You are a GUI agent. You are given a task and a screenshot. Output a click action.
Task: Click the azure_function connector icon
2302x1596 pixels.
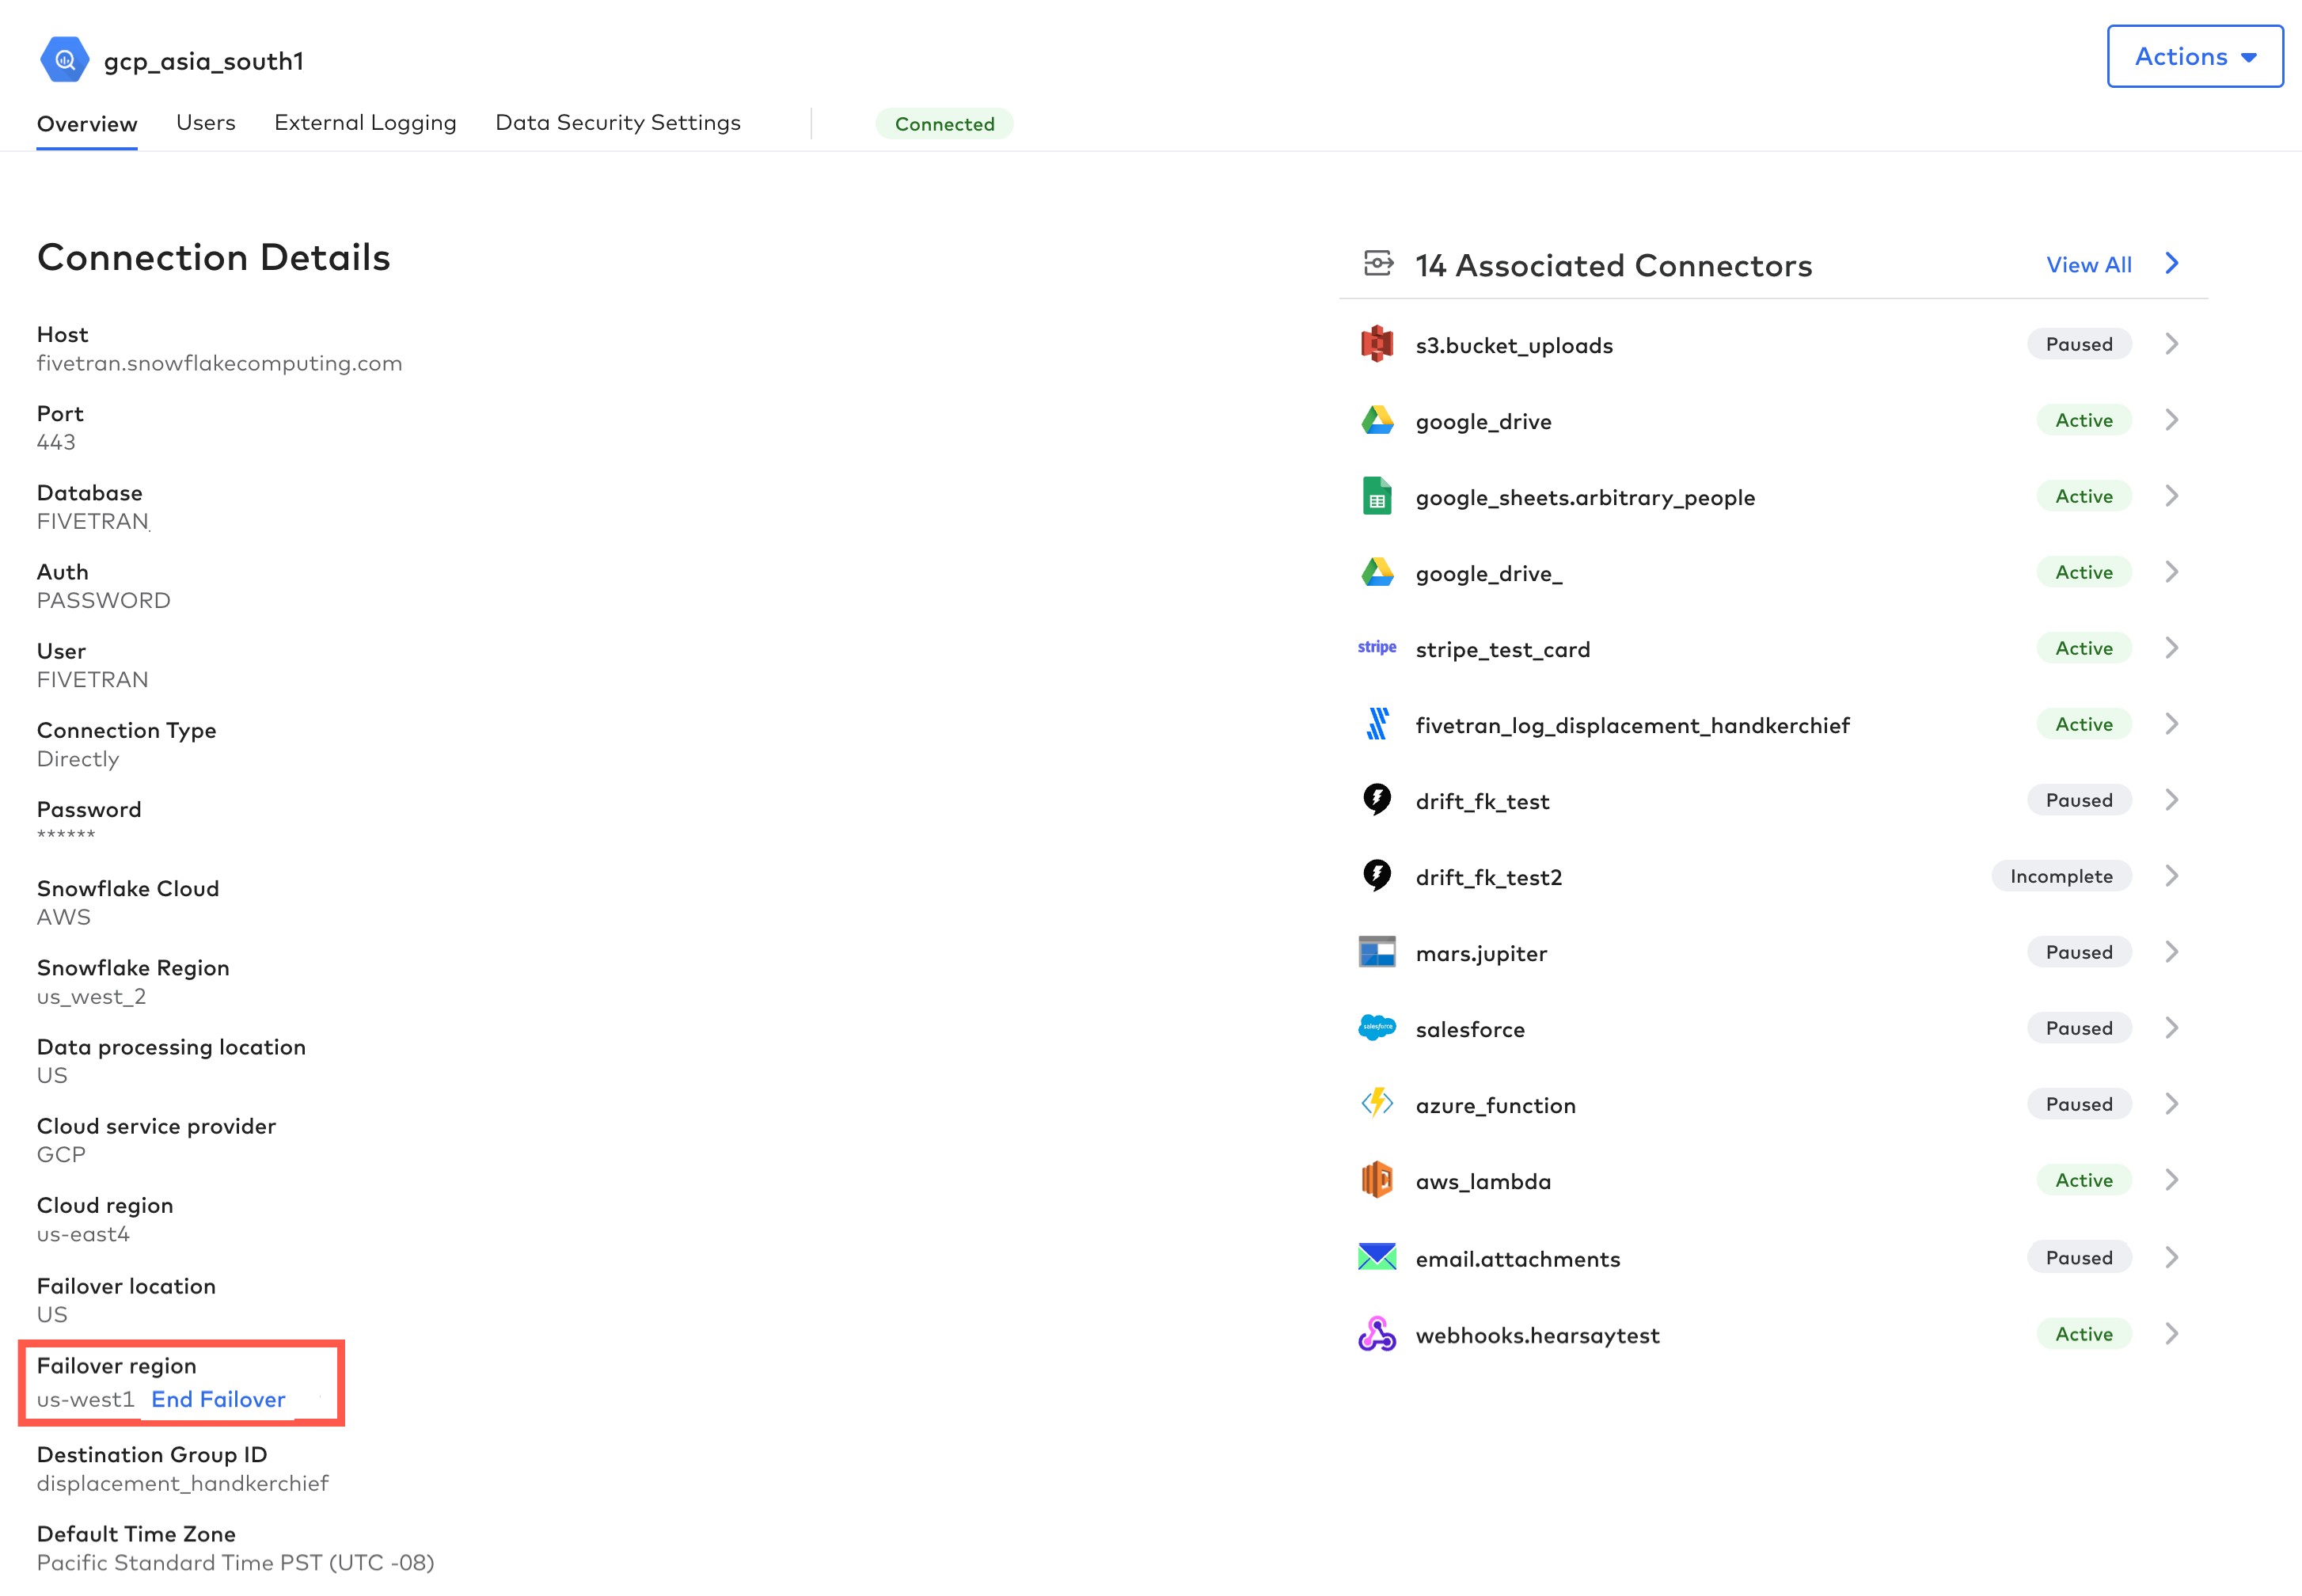click(x=1380, y=1104)
